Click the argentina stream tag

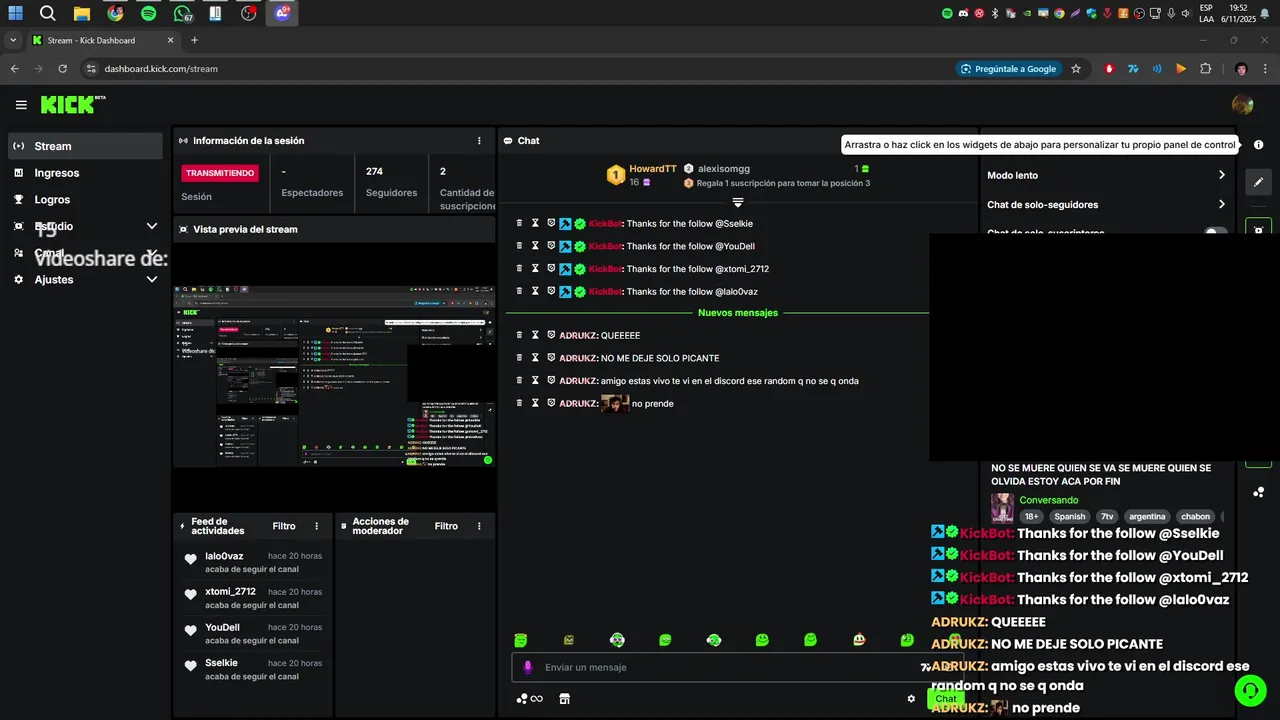1147,517
